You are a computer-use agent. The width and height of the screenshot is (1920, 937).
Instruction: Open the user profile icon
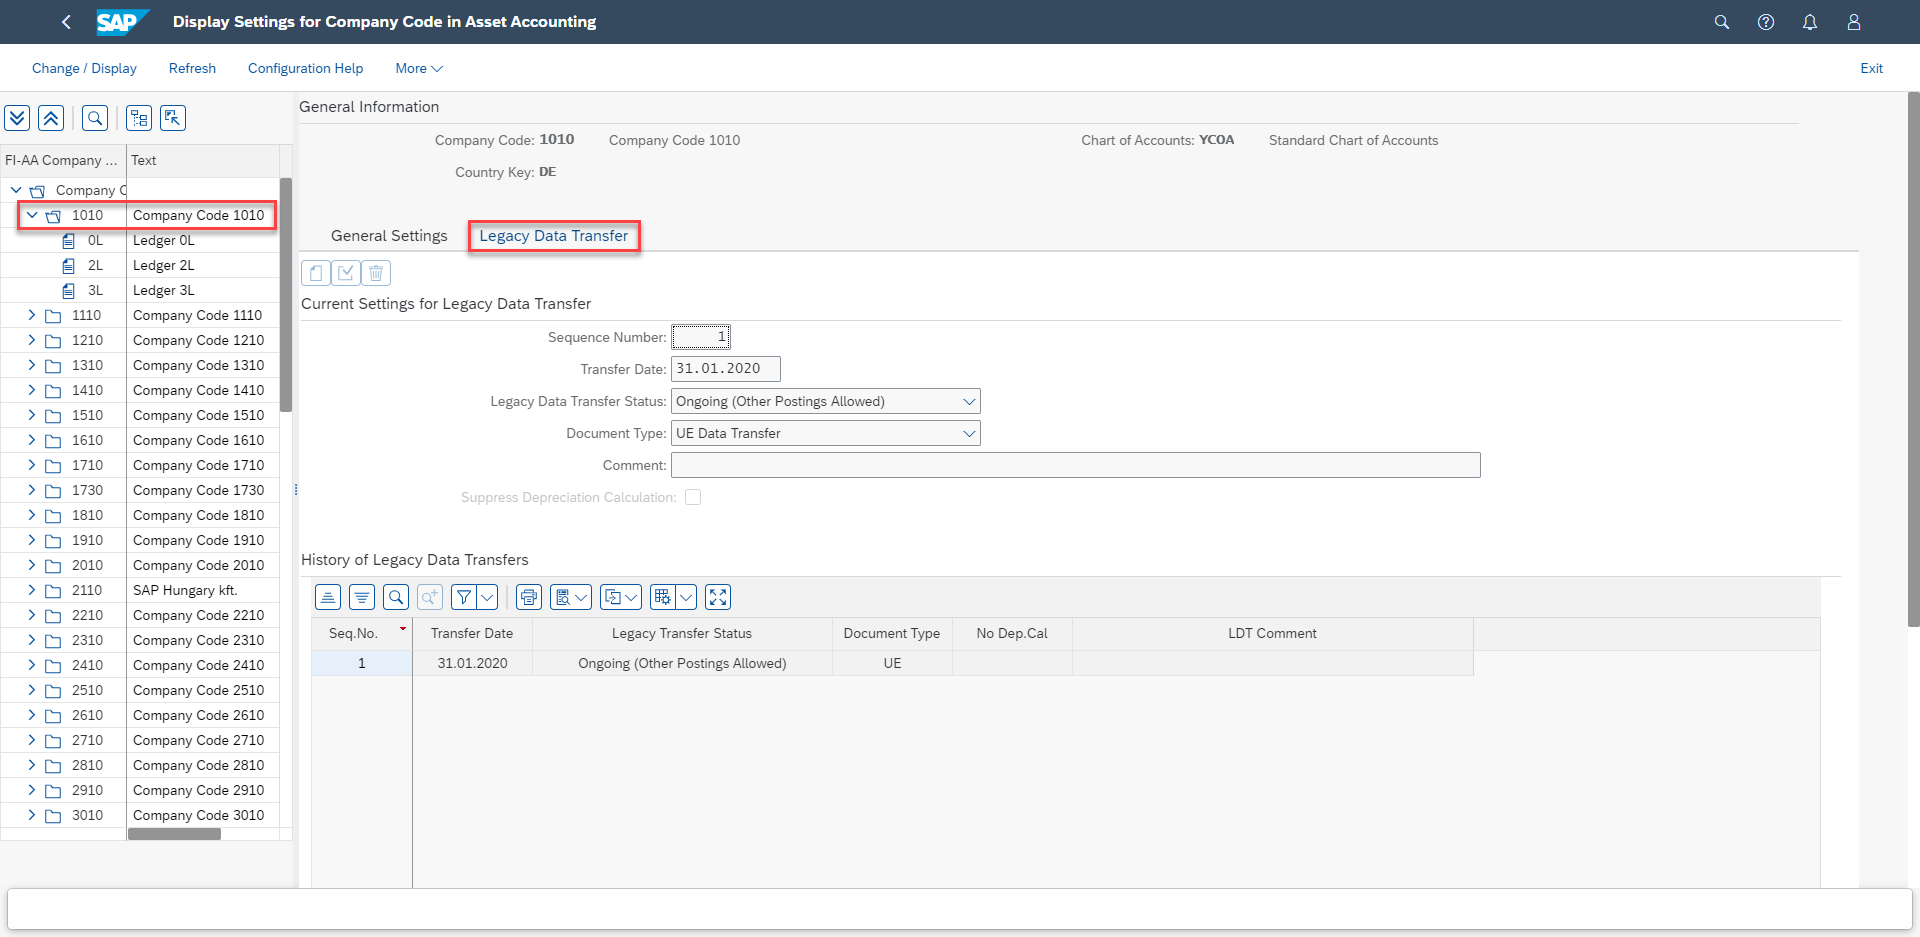point(1854,21)
